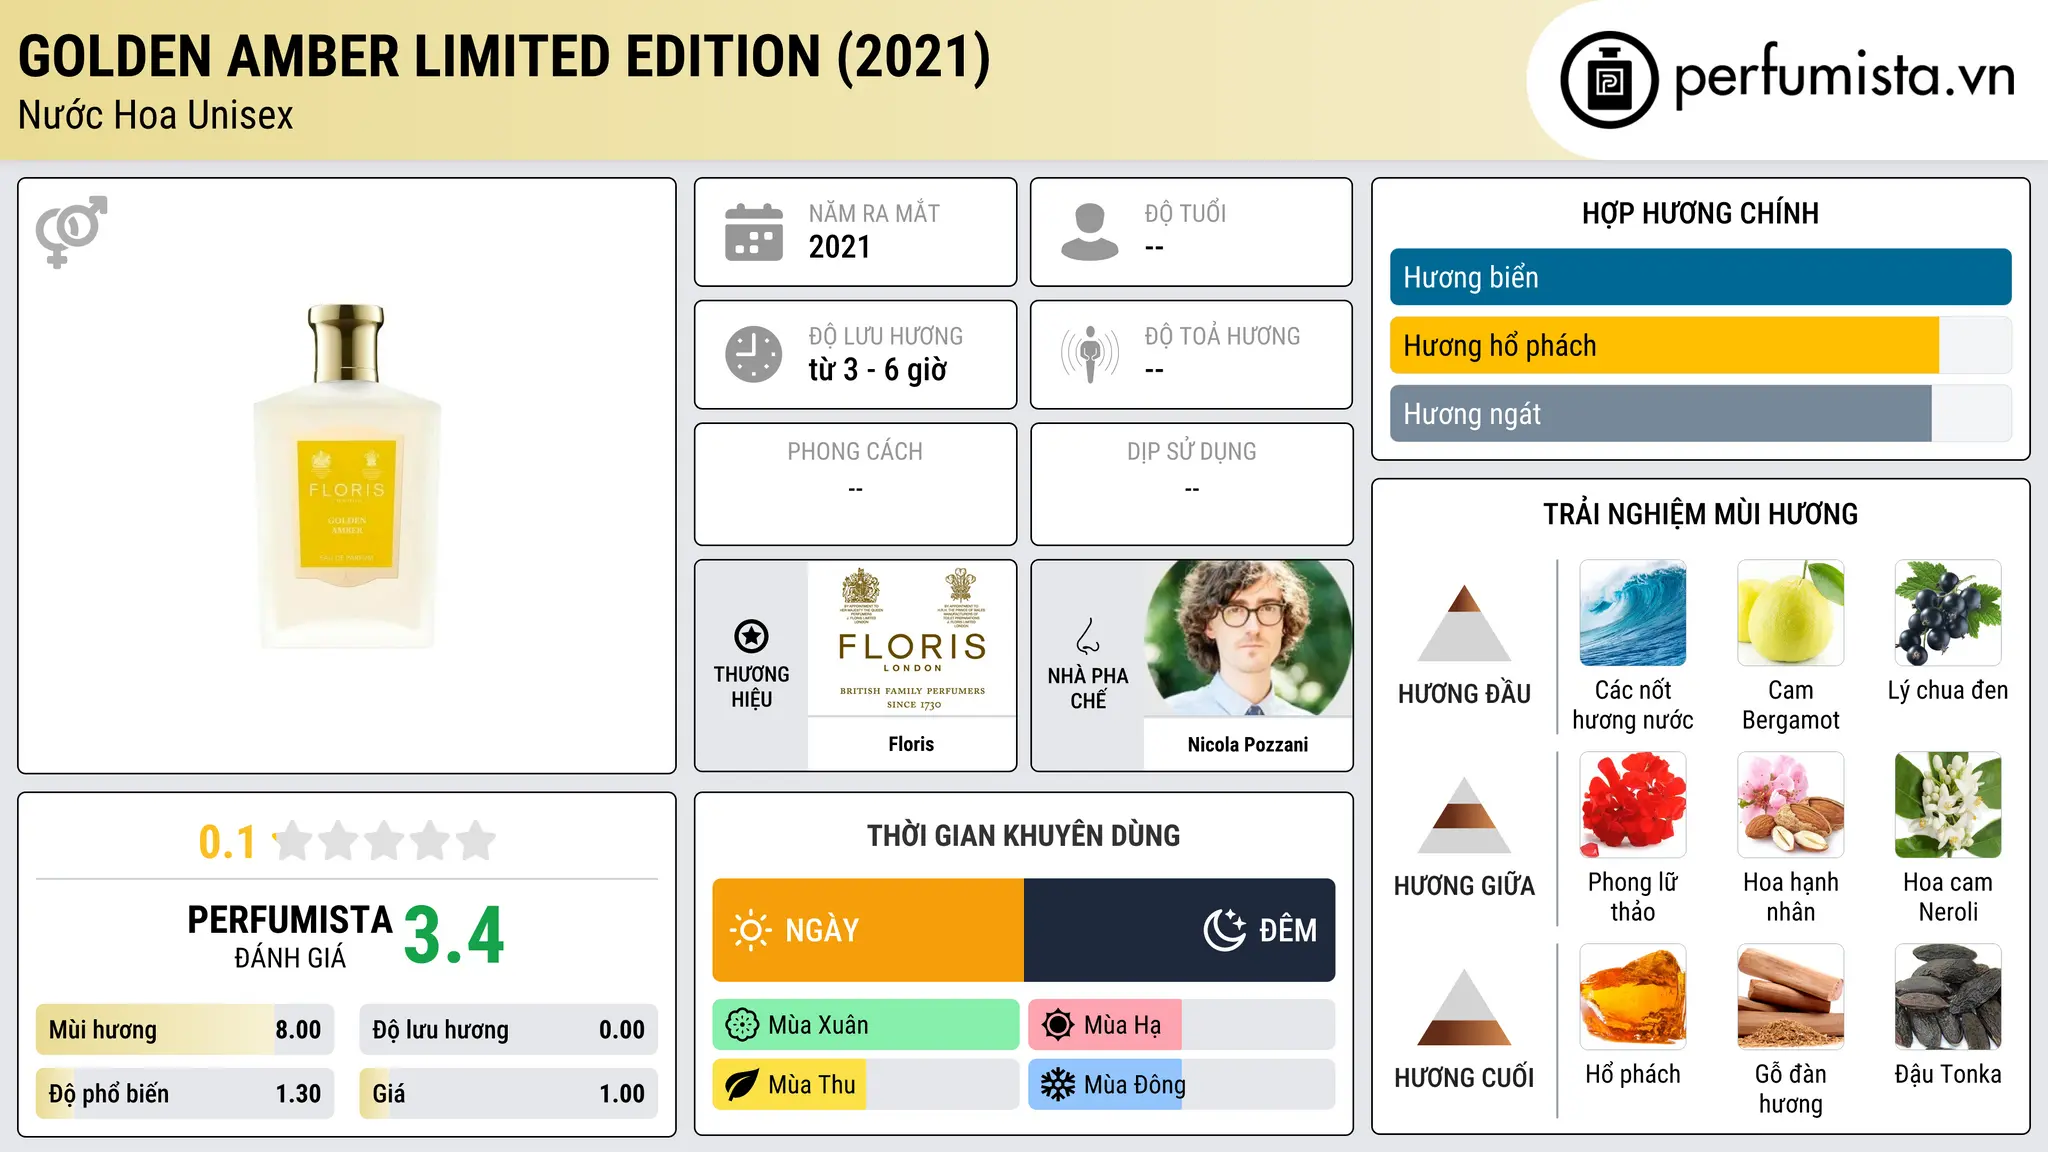
Task: Click the sun icon in the Ngày bar
Action: pyautogui.click(x=750, y=930)
